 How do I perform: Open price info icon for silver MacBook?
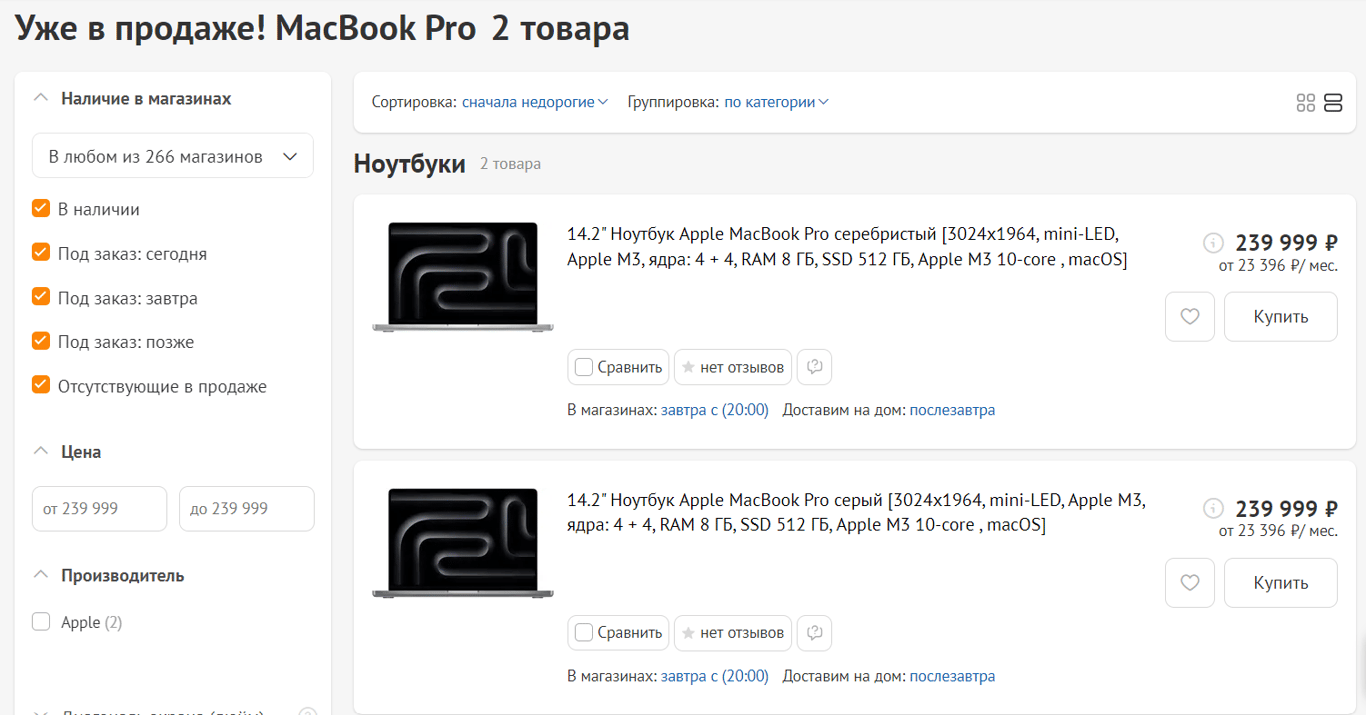click(x=1213, y=242)
